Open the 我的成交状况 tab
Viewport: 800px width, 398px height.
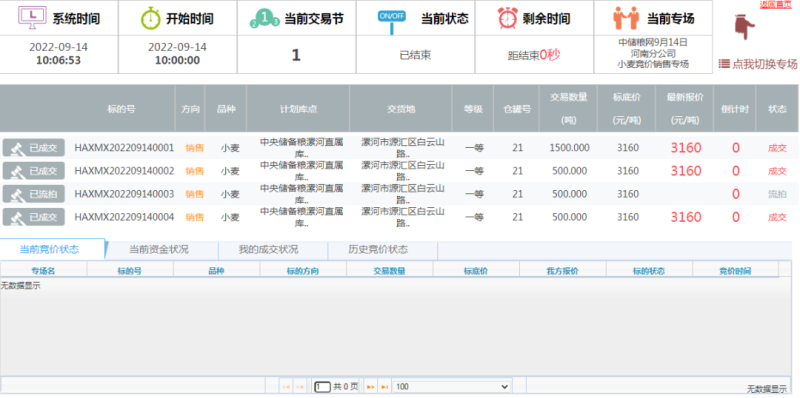click(x=268, y=250)
